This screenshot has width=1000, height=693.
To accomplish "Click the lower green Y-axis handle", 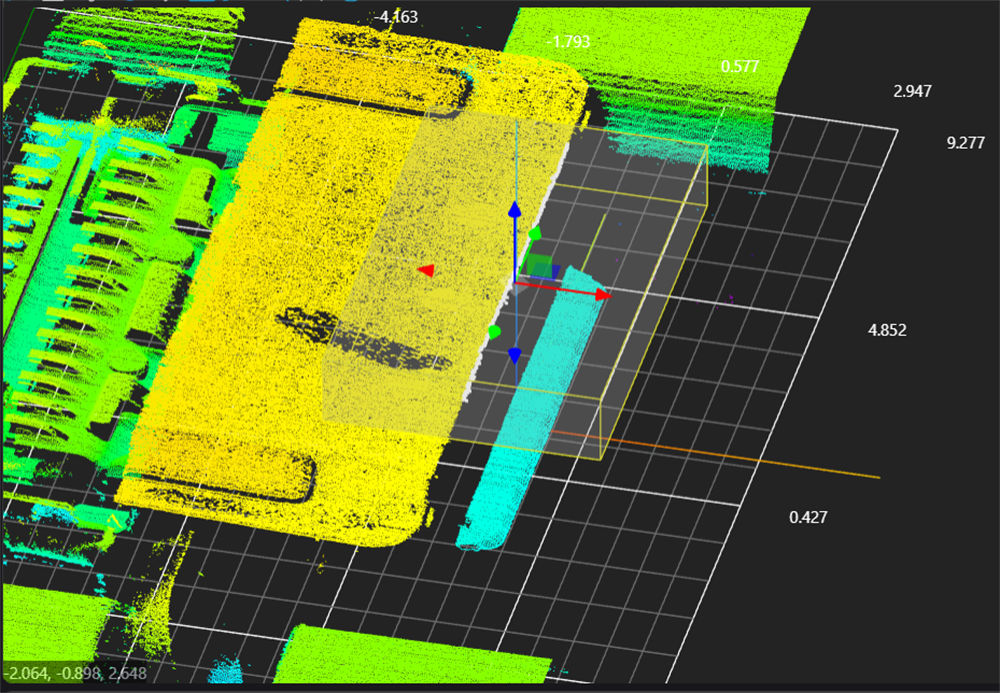I will pyautogui.click(x=494, y=332).
